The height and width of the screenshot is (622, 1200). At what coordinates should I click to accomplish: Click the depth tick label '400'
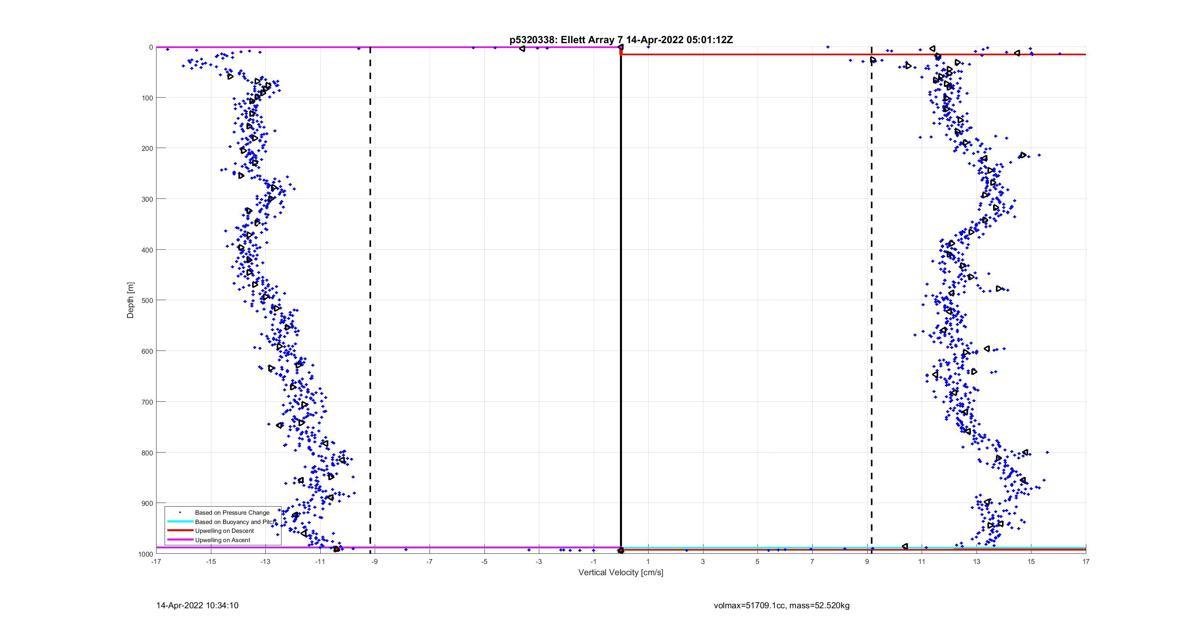coord(146,250)
